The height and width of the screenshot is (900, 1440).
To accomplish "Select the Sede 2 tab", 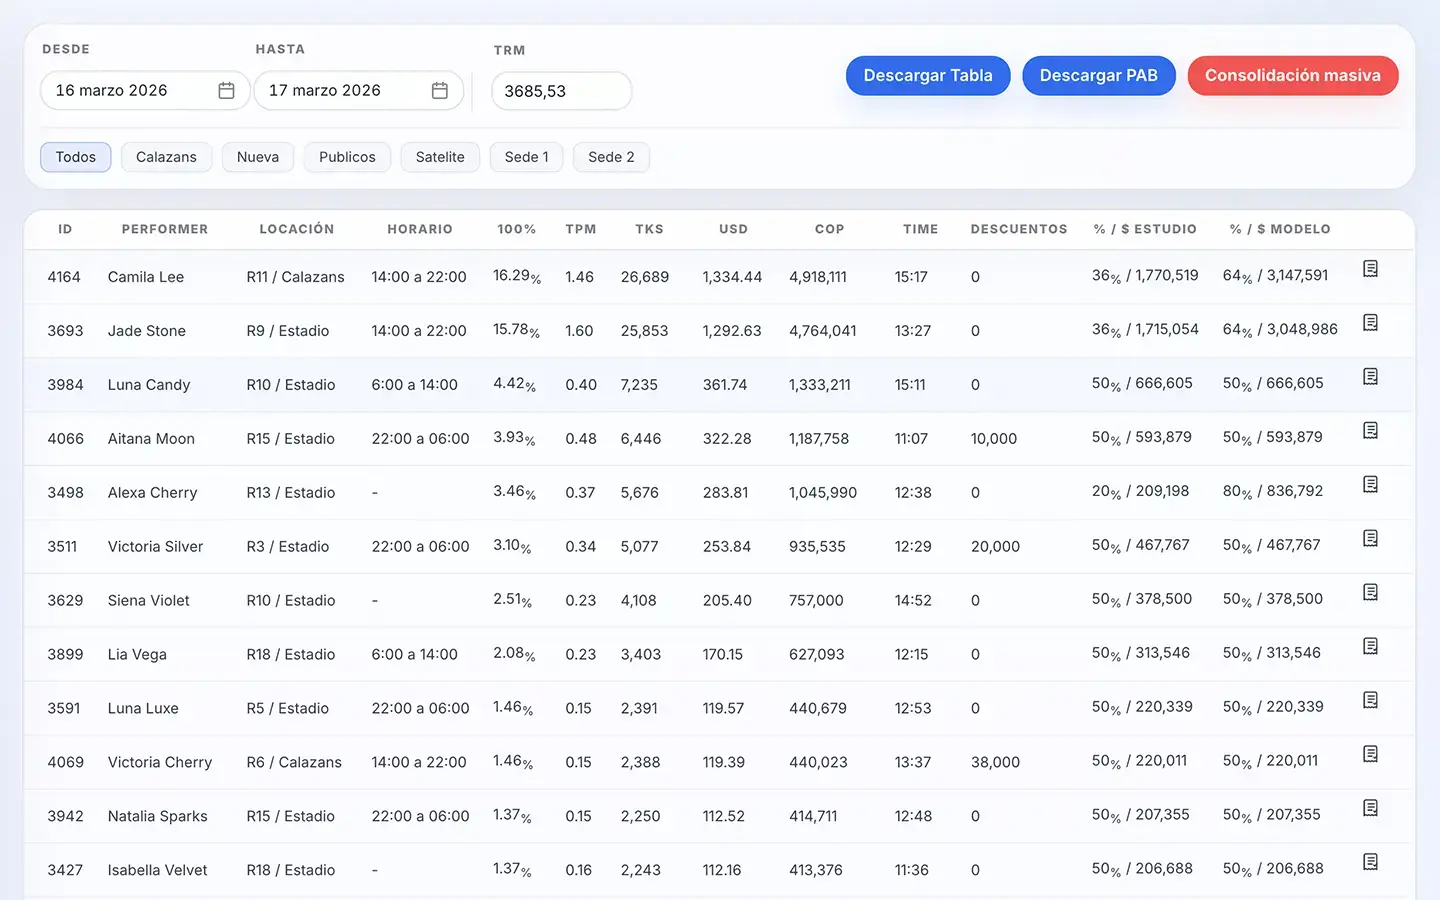I will pyautogui.click(x=611, y=157).
